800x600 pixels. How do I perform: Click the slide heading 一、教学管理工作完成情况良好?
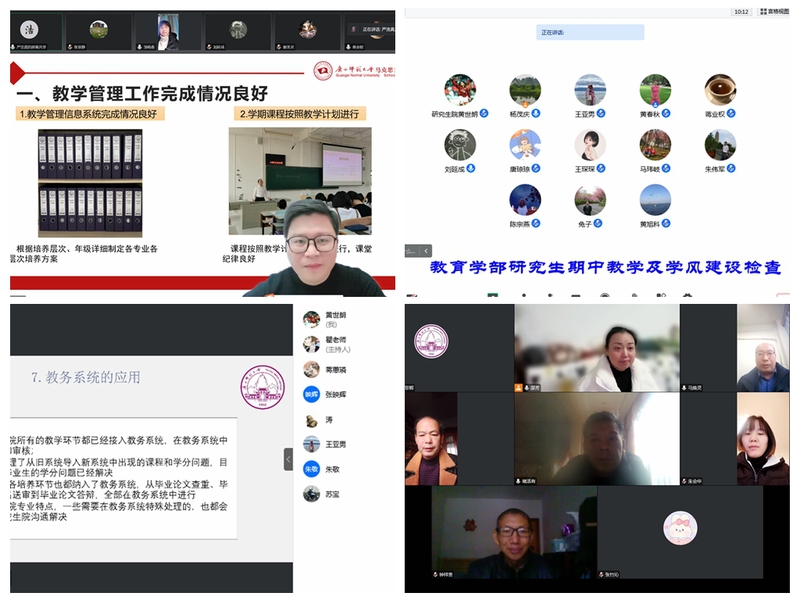pyautogui.click(x=142, y=93)
